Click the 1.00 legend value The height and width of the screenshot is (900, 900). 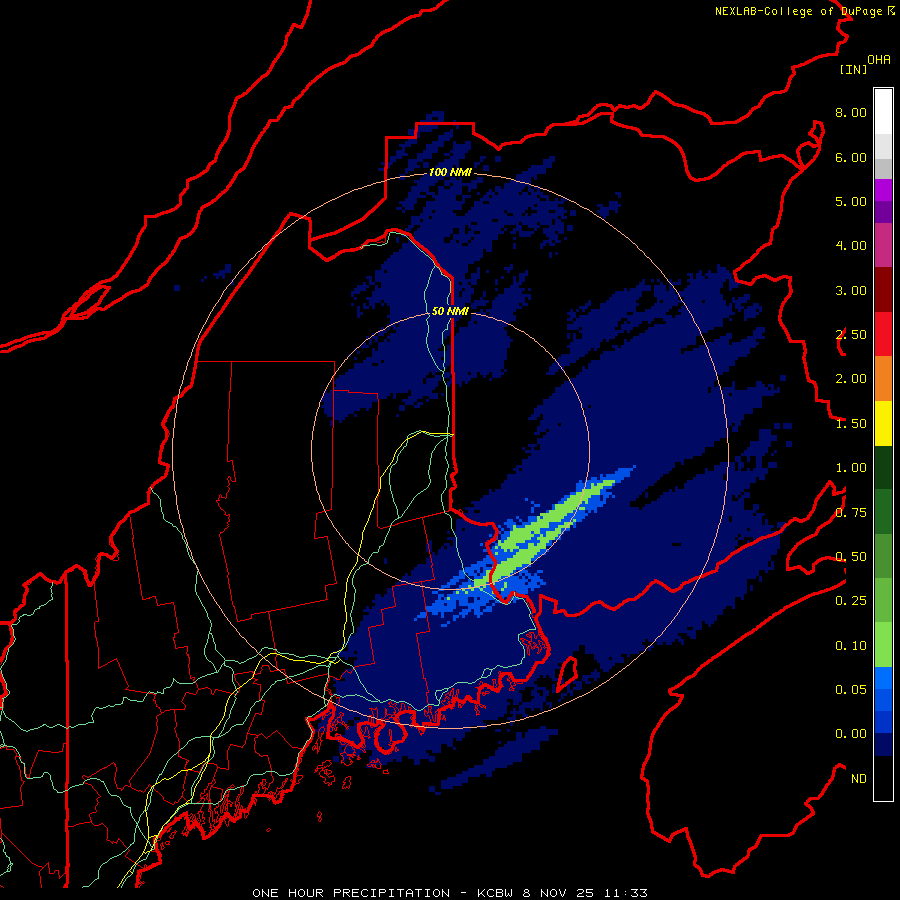tap(851, 468)
